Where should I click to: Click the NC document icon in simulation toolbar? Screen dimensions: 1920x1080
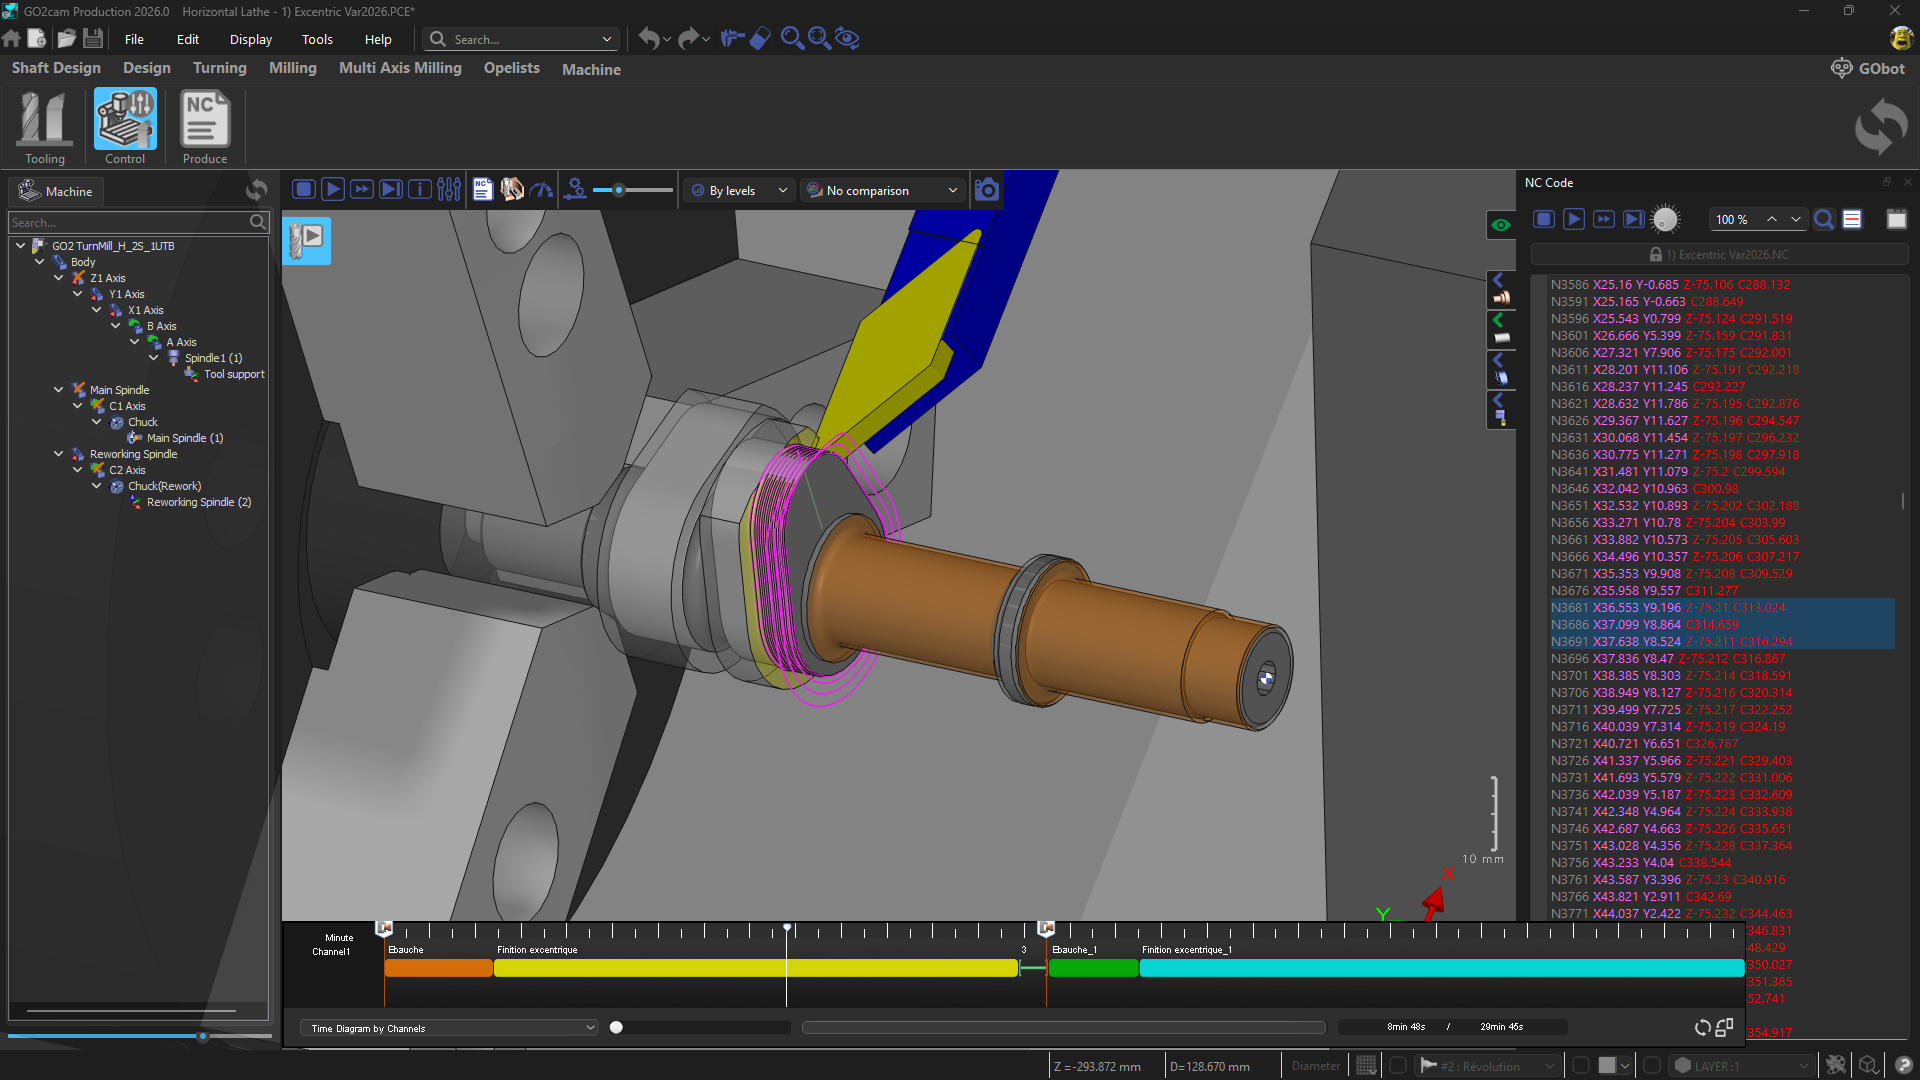click(x=483, y=190)
